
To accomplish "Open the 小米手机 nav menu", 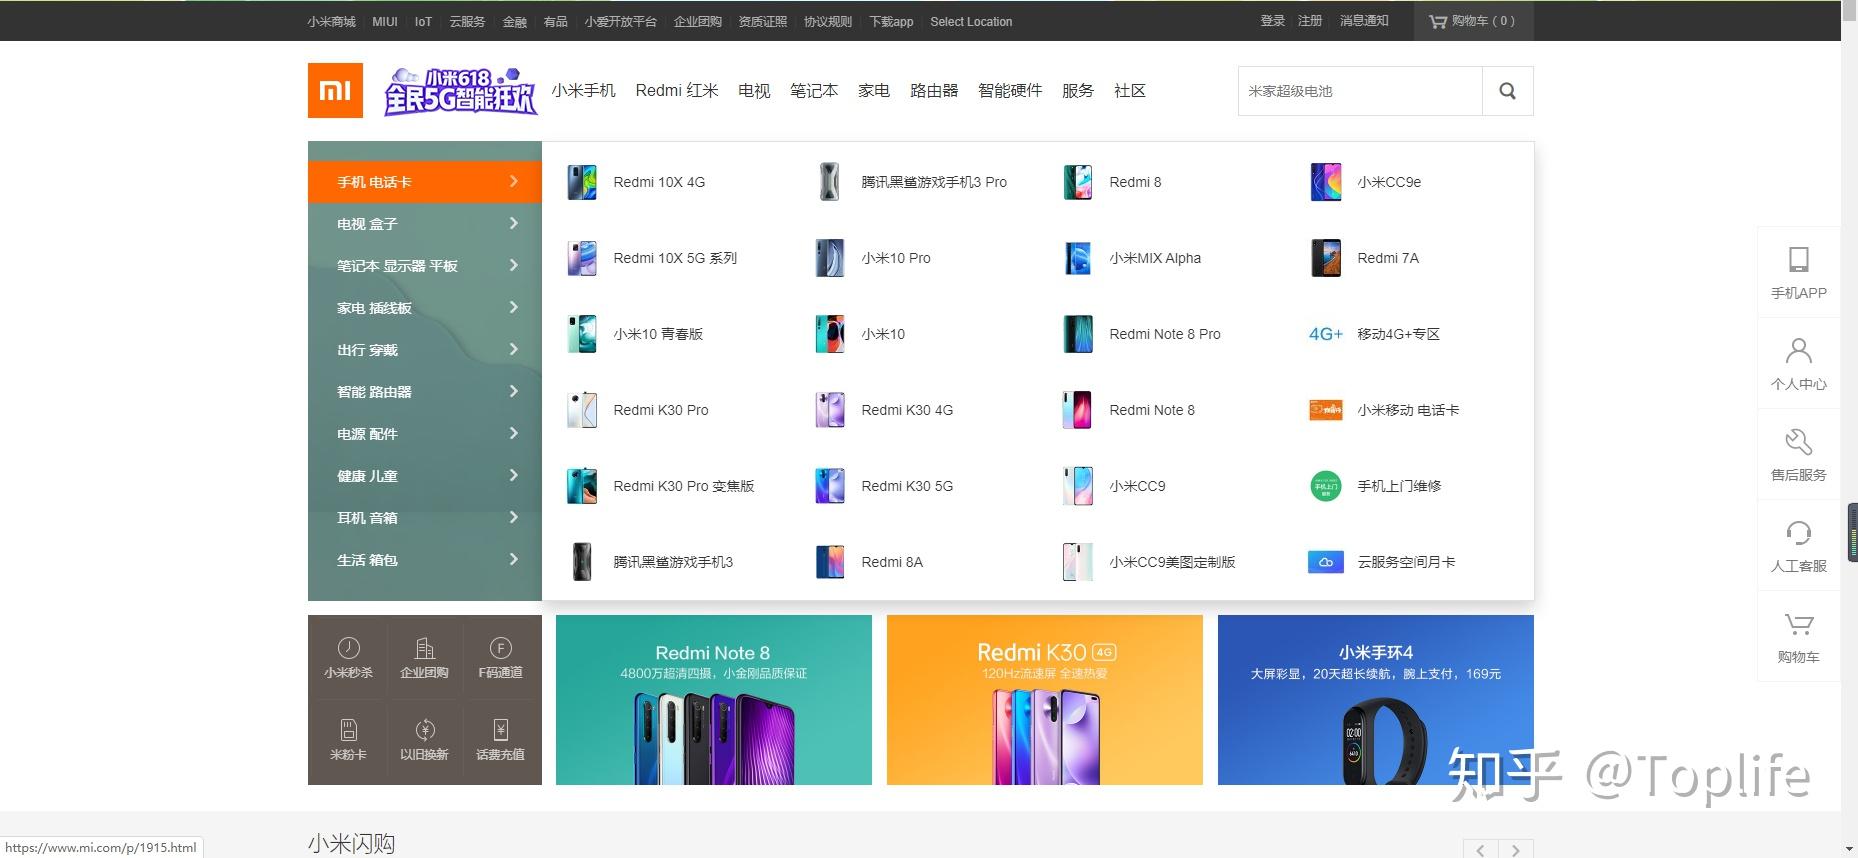I will 583,91.
